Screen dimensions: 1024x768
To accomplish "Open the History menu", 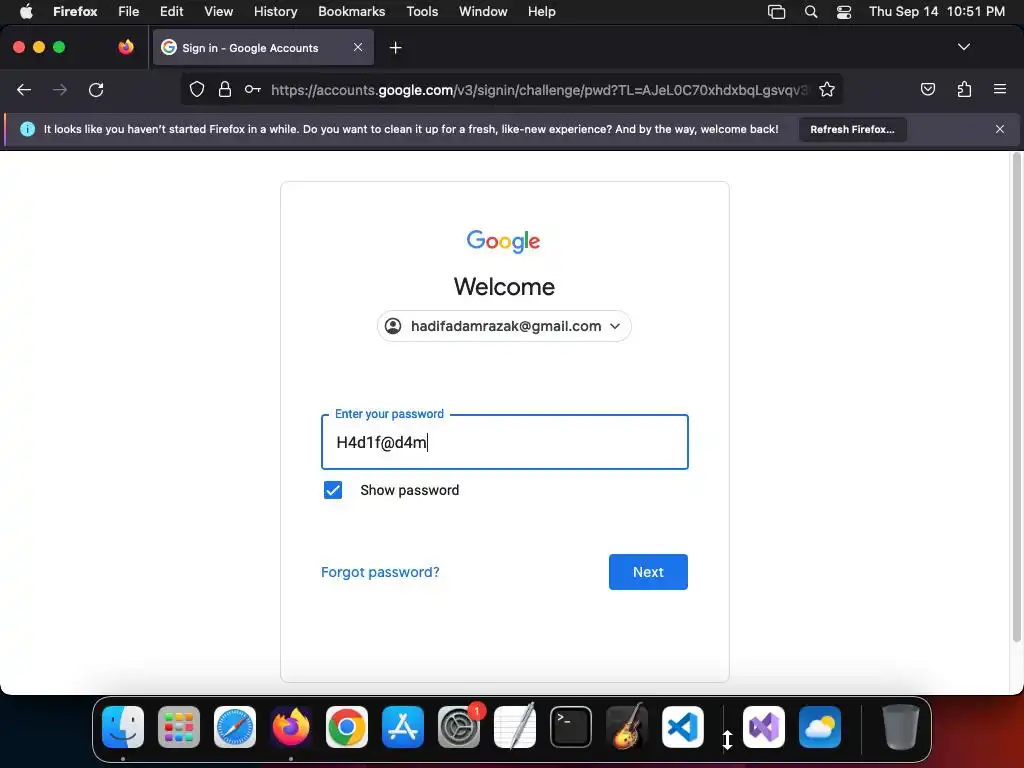I will [x=276, y=11].
